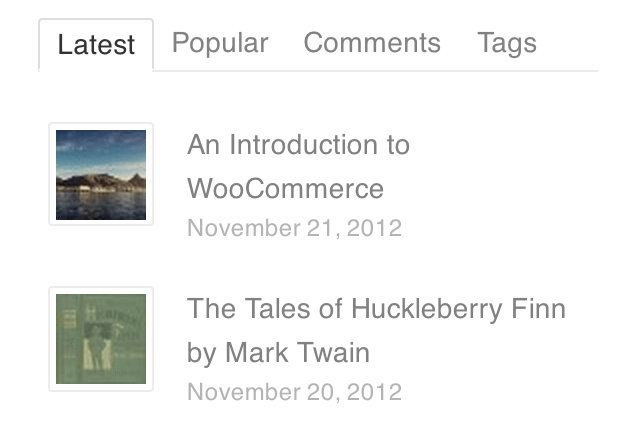This screenshot has width=634, height=430.
Task: Open the Comments tab
Action: (x=372, y=42)
